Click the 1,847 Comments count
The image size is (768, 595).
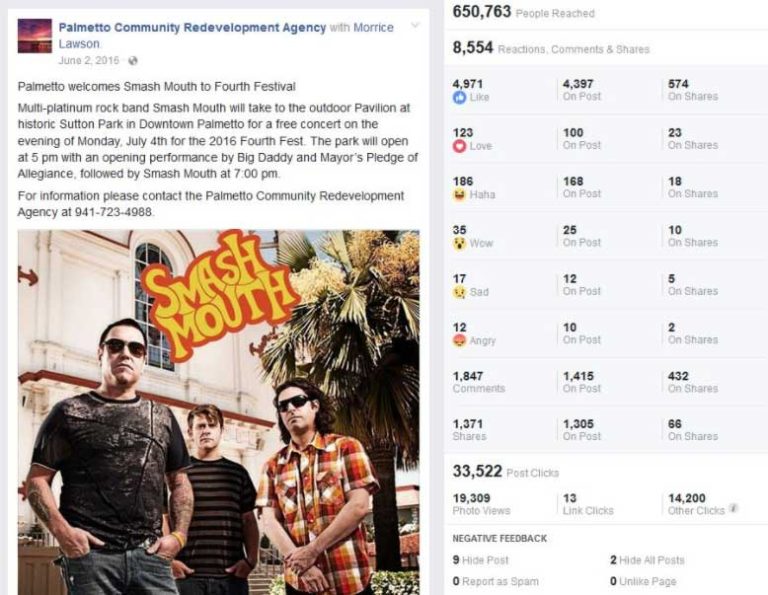[x=479, y=382]
